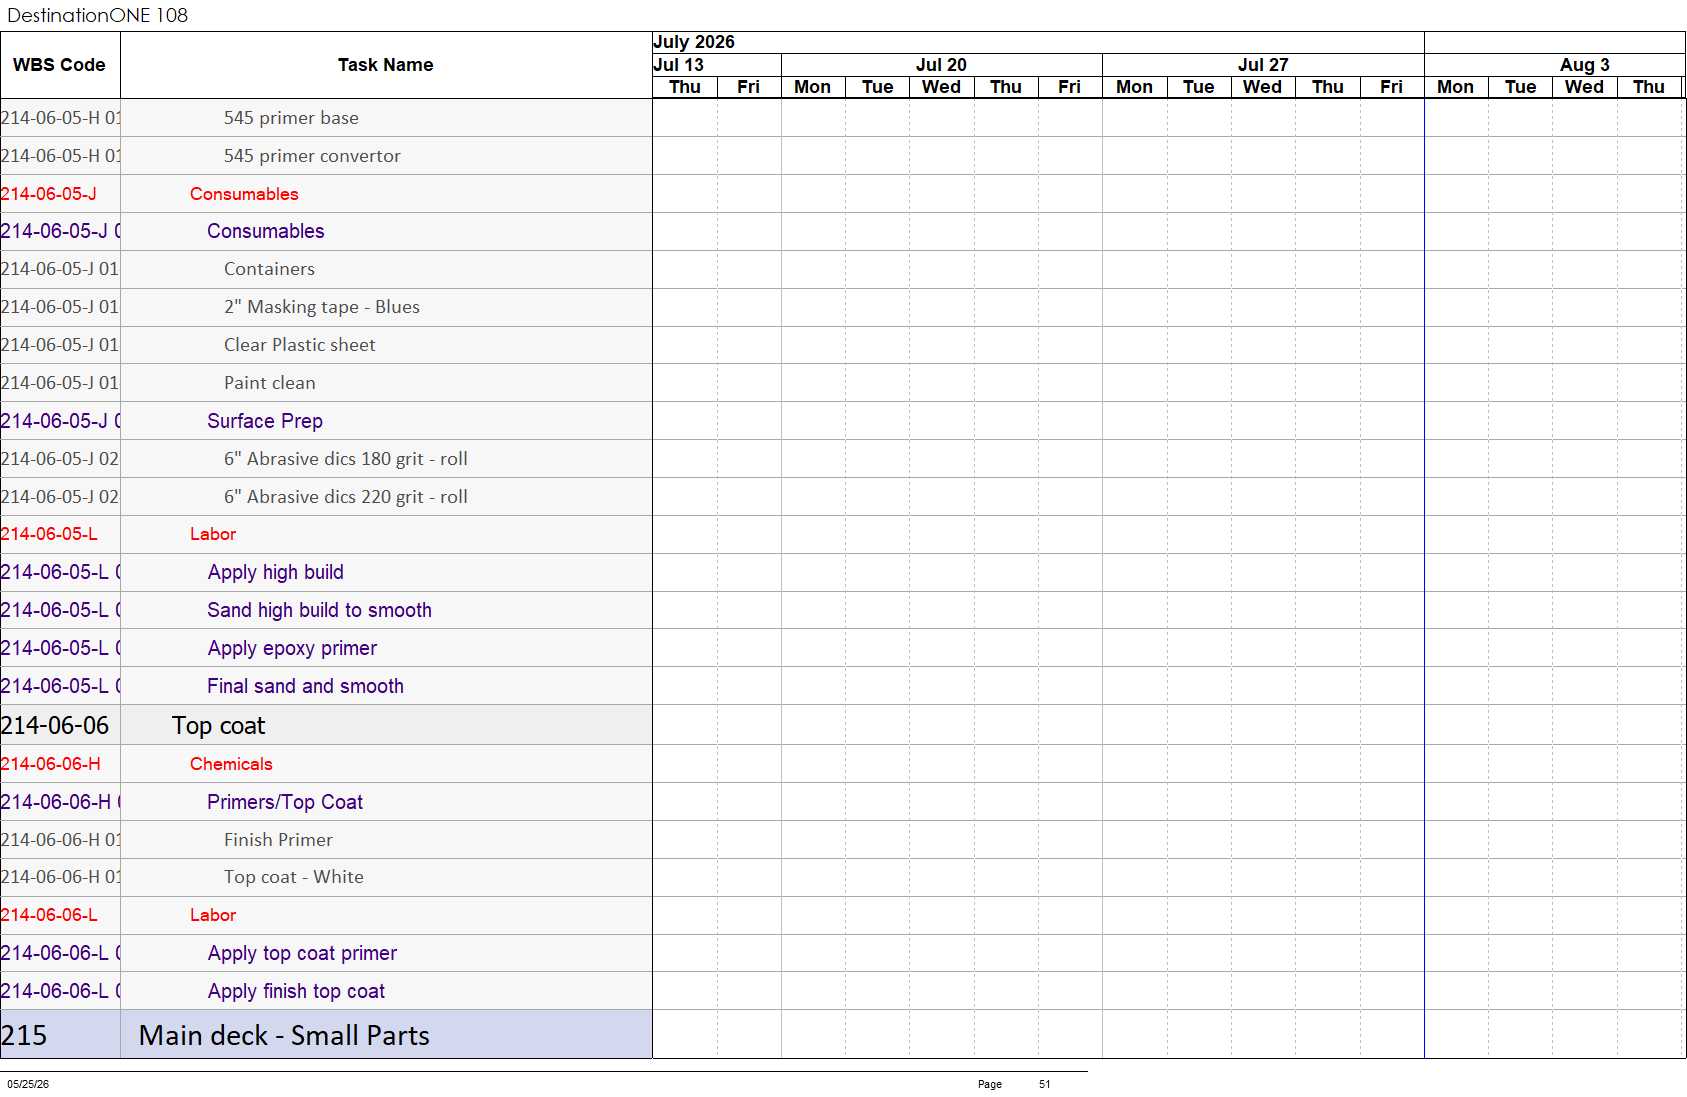Select the Task Name column header
1687x1097 pixels.
coord(385,65)
